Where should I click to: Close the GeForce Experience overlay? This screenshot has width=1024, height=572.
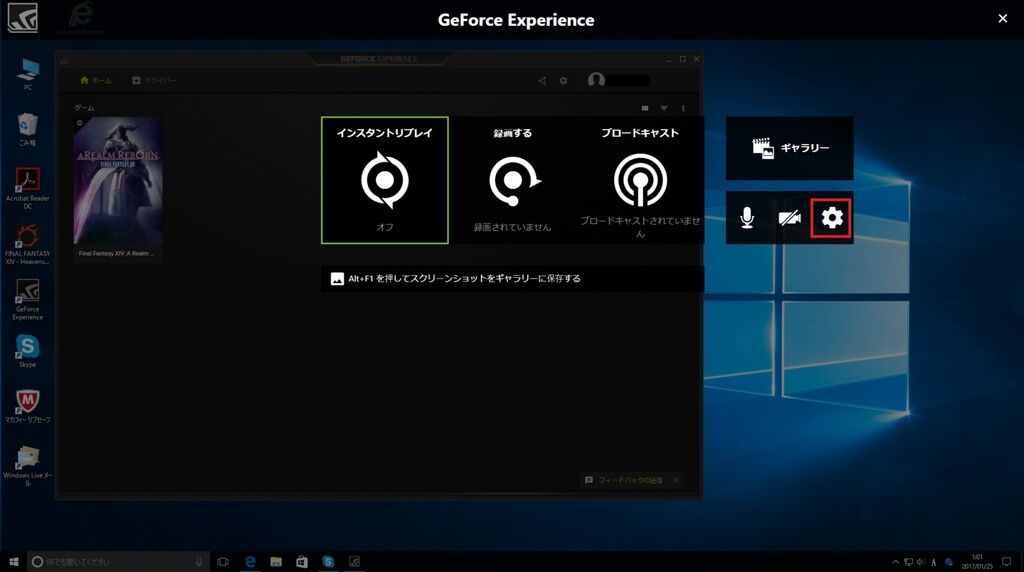(x=1002, y=19)
